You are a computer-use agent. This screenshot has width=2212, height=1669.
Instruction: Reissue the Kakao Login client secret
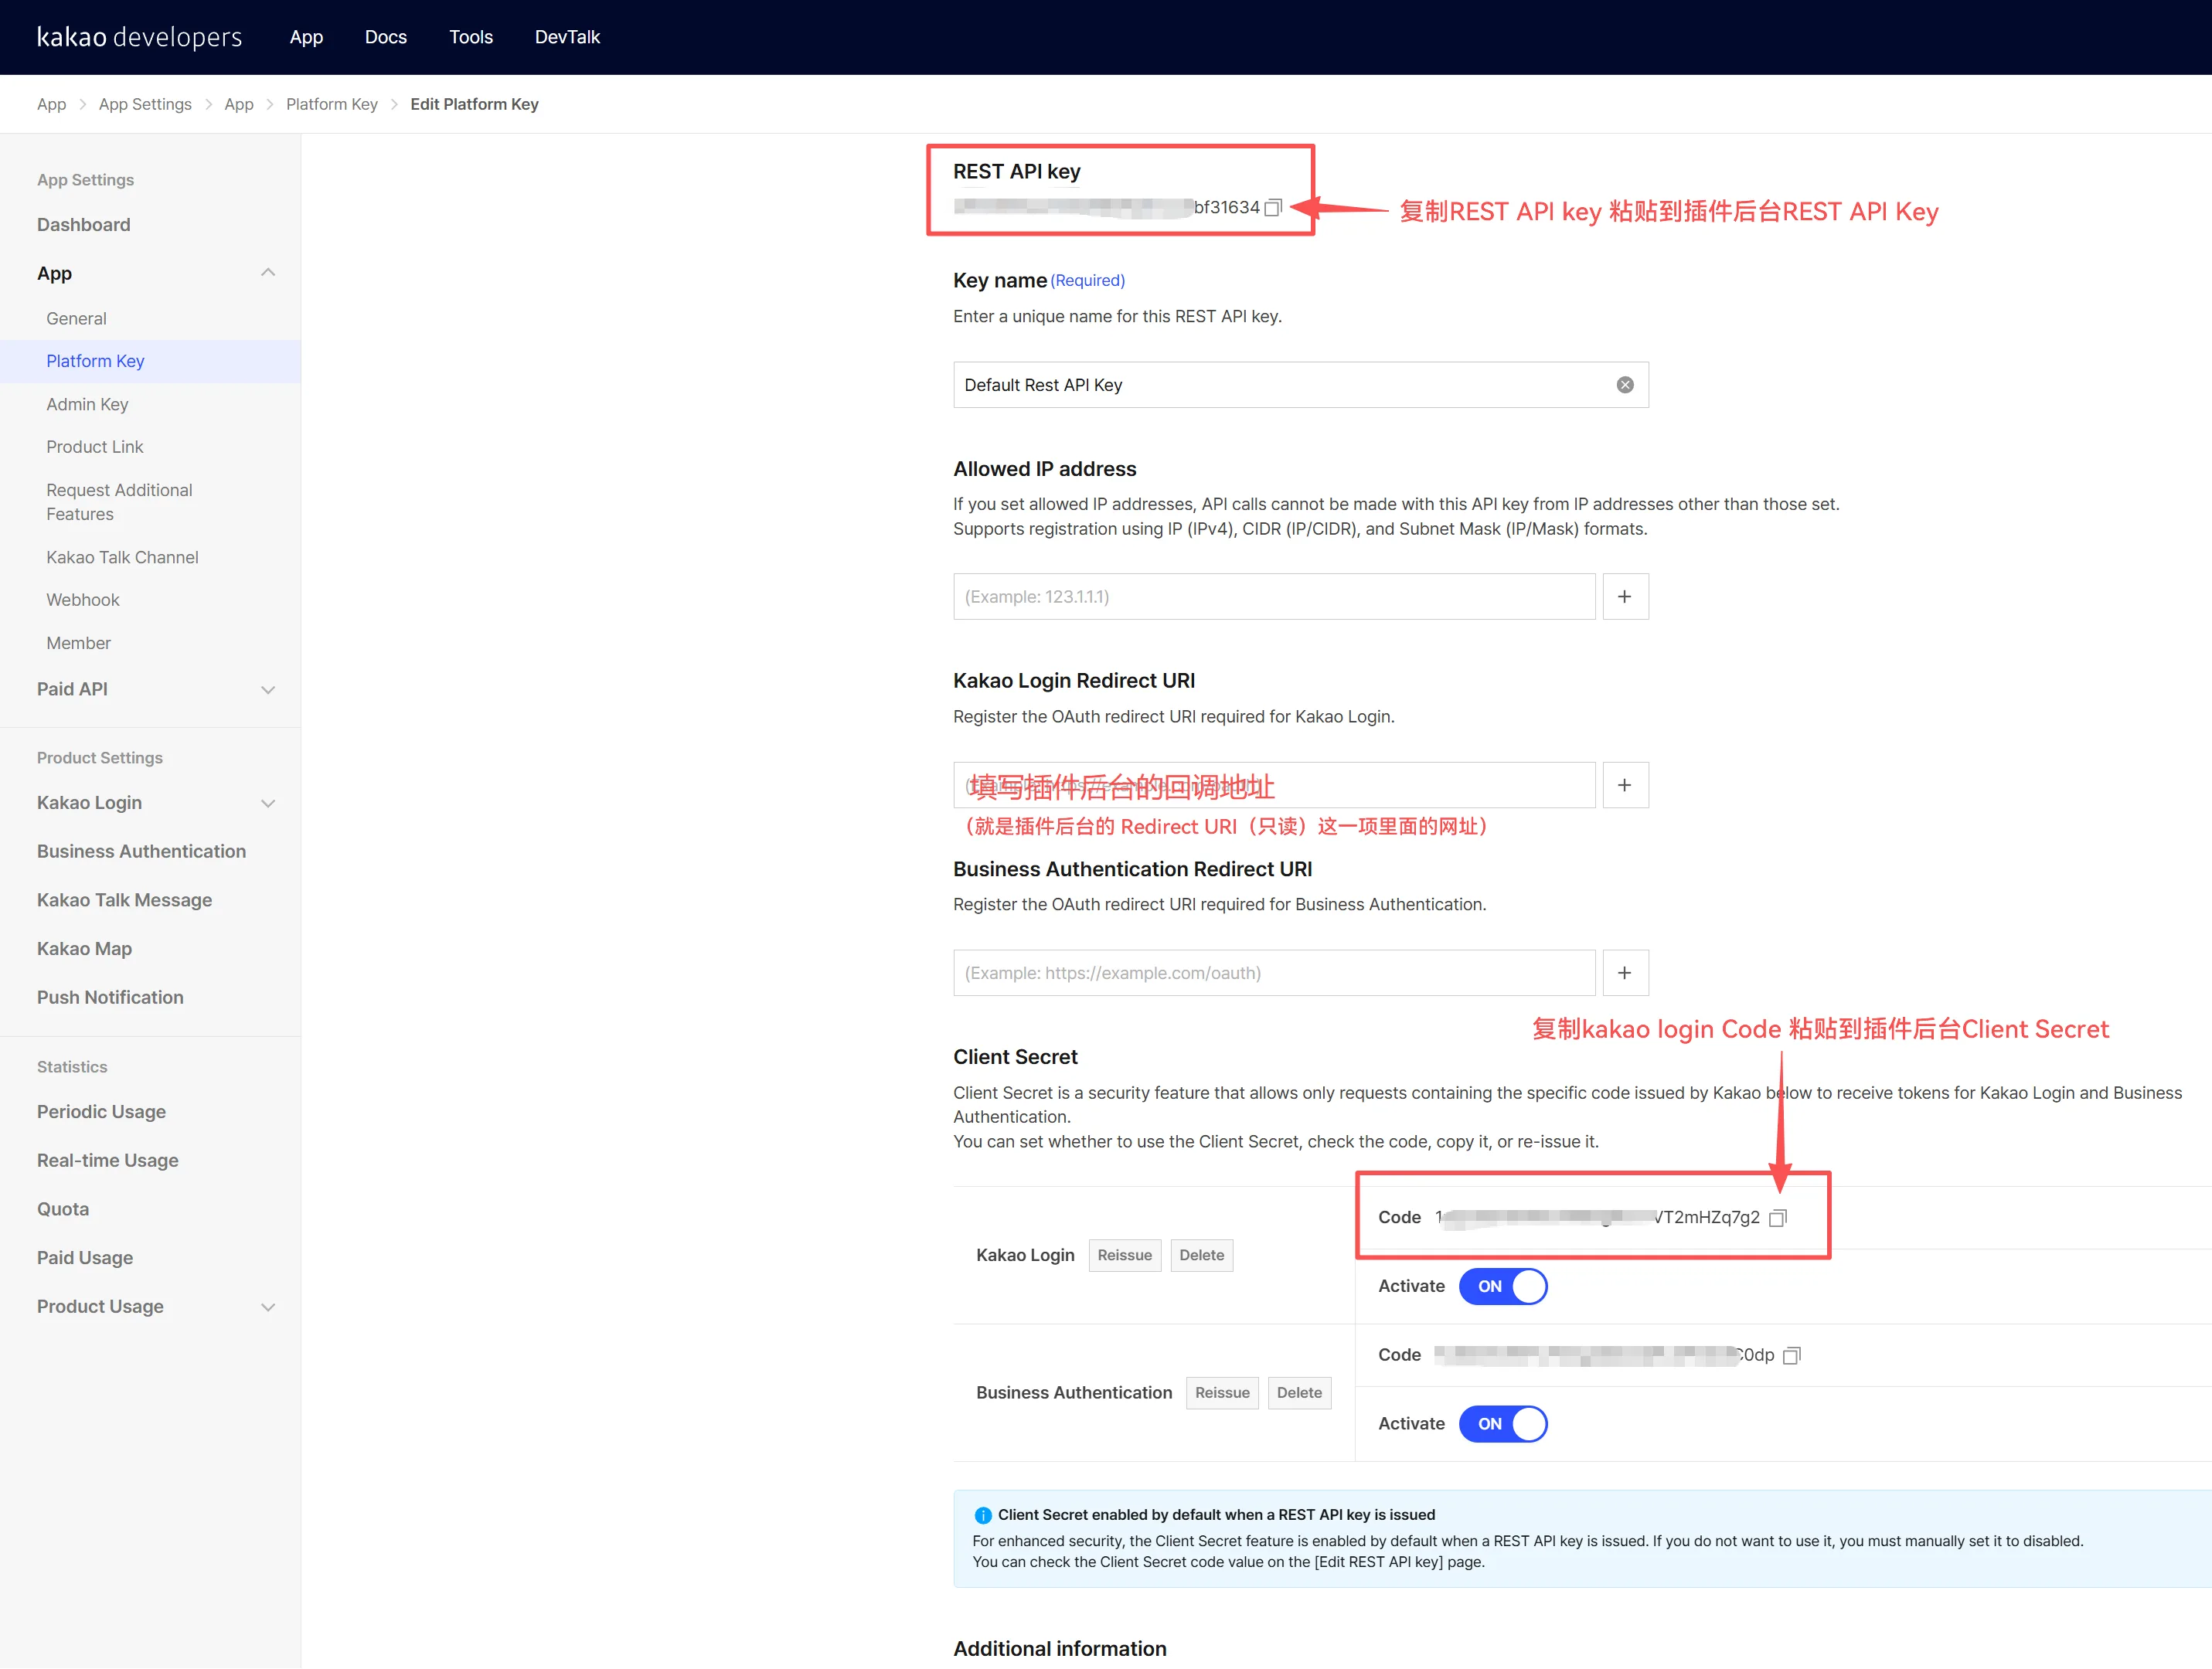pyautogui.click(x=1125, y=1256)
